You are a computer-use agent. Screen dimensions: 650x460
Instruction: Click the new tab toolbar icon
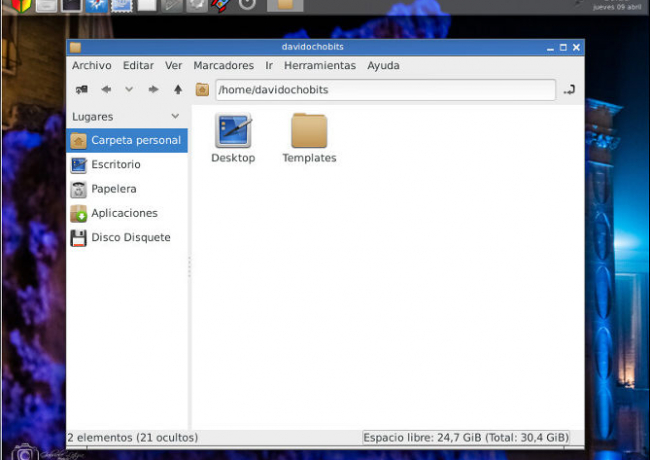(81, 90)
